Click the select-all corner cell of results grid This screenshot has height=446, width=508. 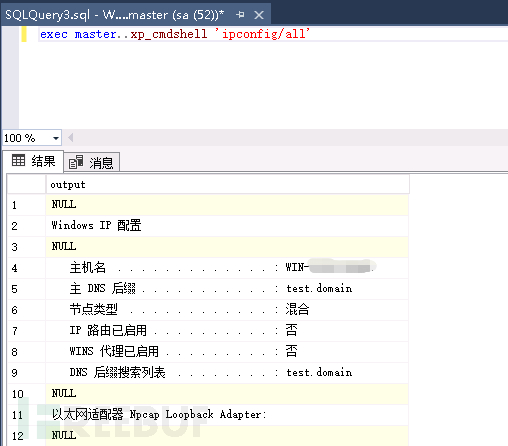point(27,184)
